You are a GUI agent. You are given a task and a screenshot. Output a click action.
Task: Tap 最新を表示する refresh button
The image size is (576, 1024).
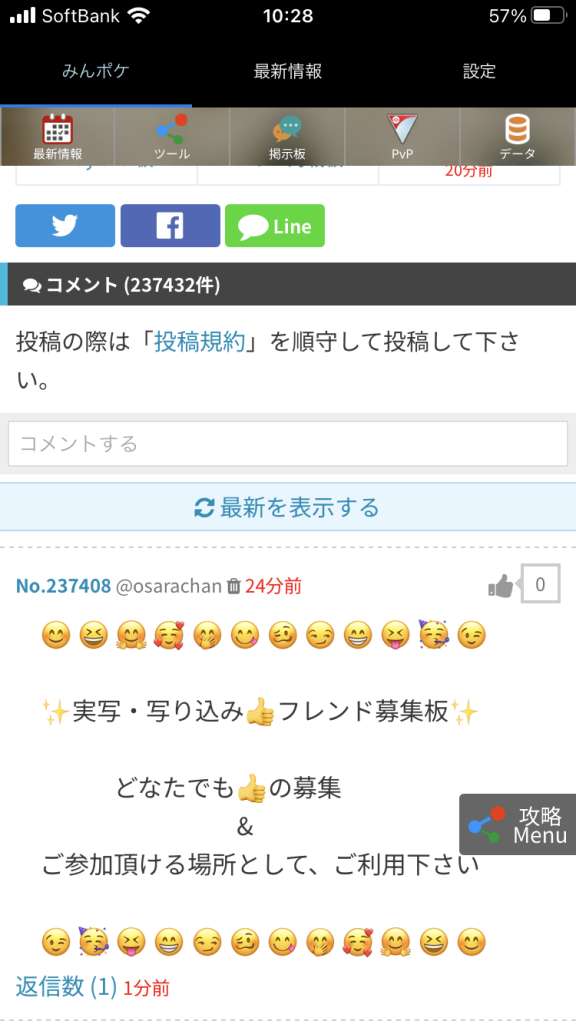pos(287,507)
